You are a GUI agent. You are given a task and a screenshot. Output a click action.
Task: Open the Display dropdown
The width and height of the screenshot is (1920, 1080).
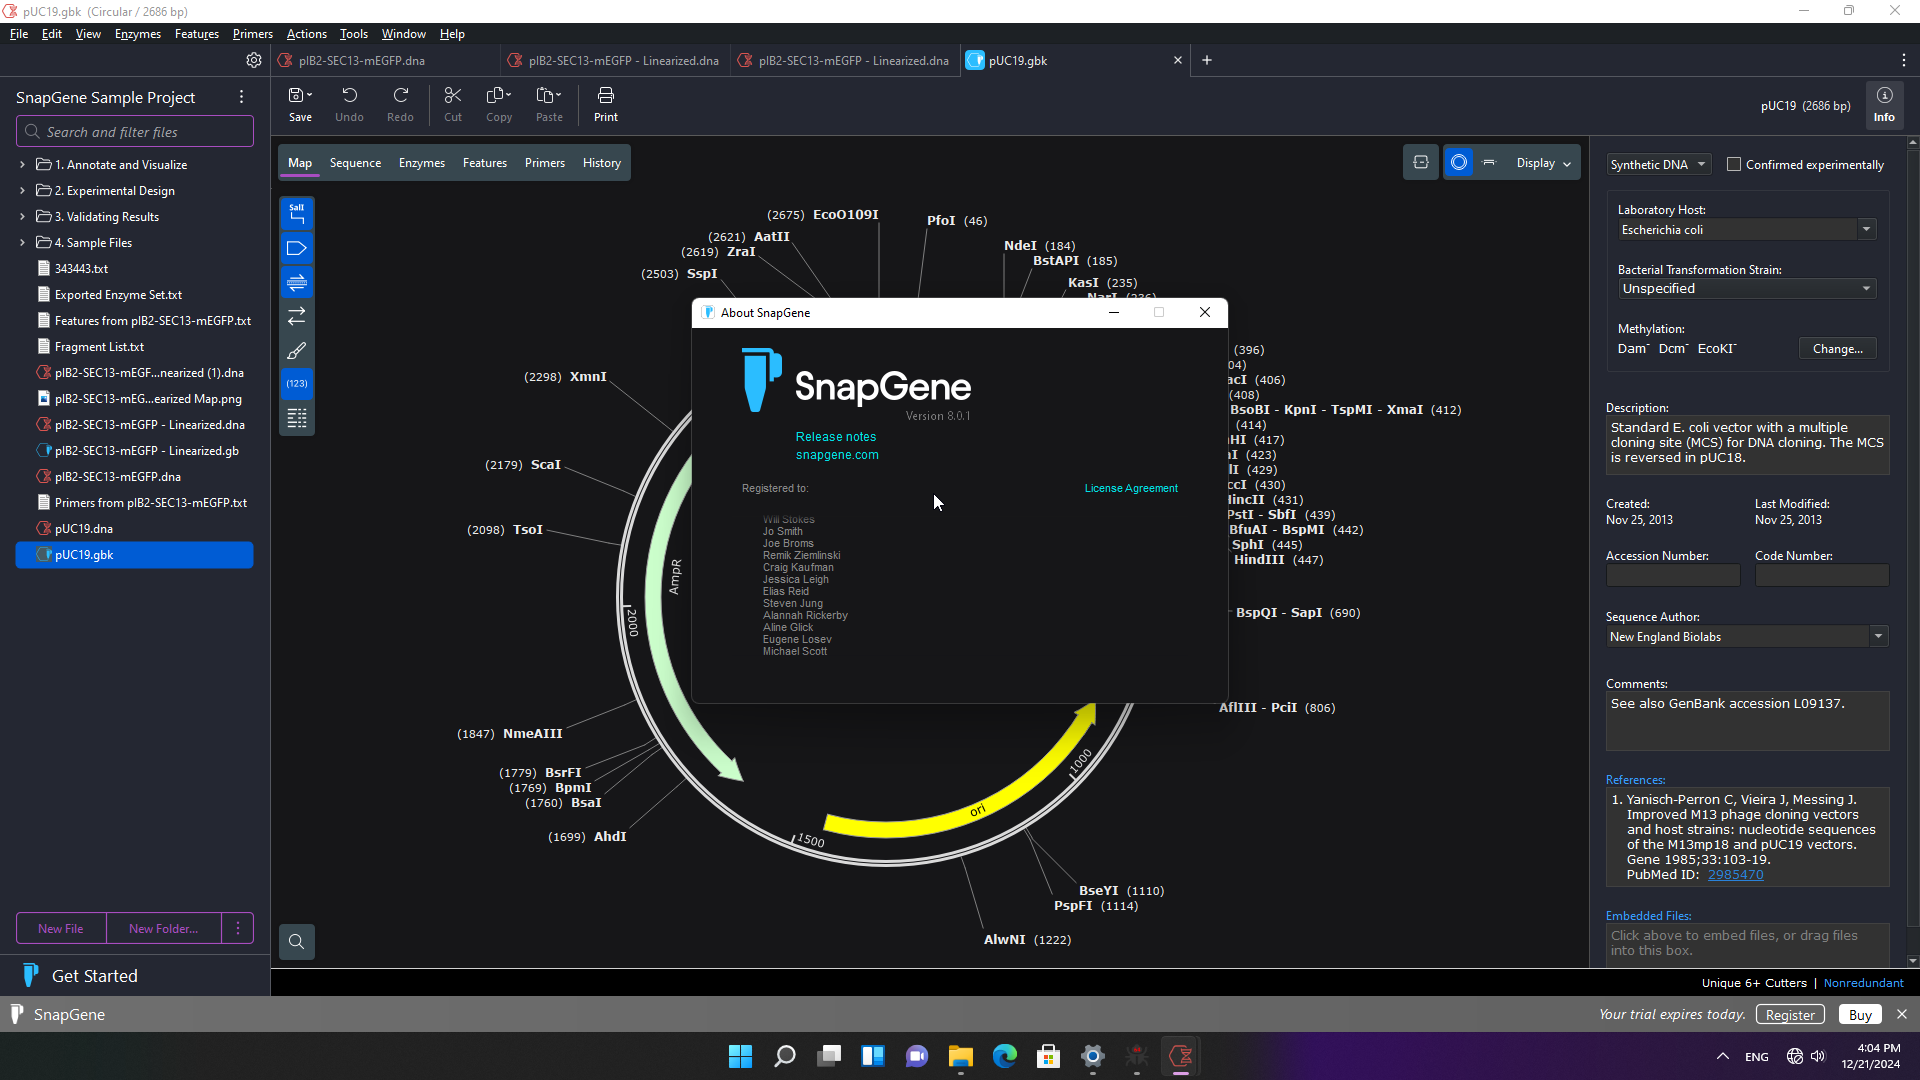(x=1543, y=163)
